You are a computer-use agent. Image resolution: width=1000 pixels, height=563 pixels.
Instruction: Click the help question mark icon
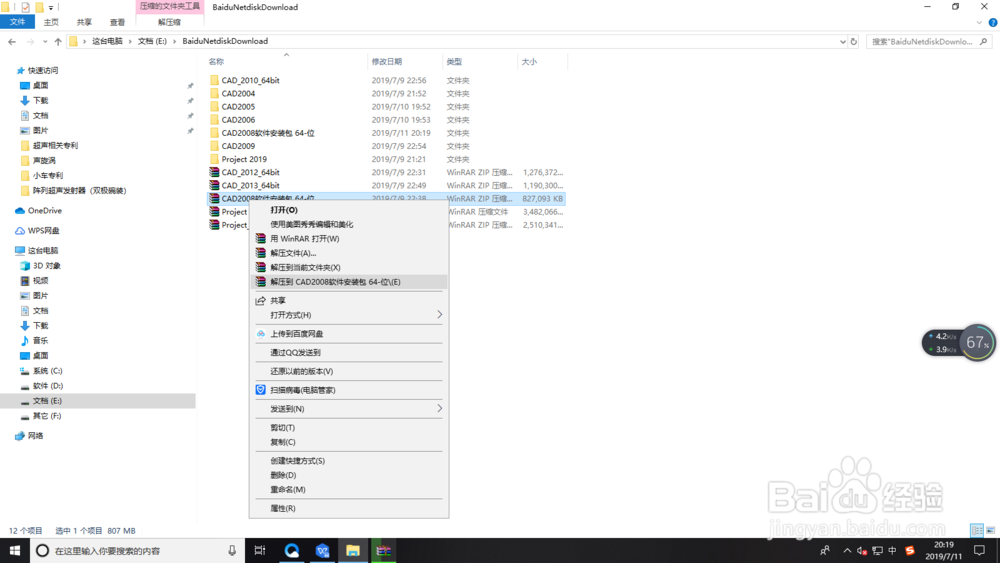pyautogui.click(x=992, y=22)
